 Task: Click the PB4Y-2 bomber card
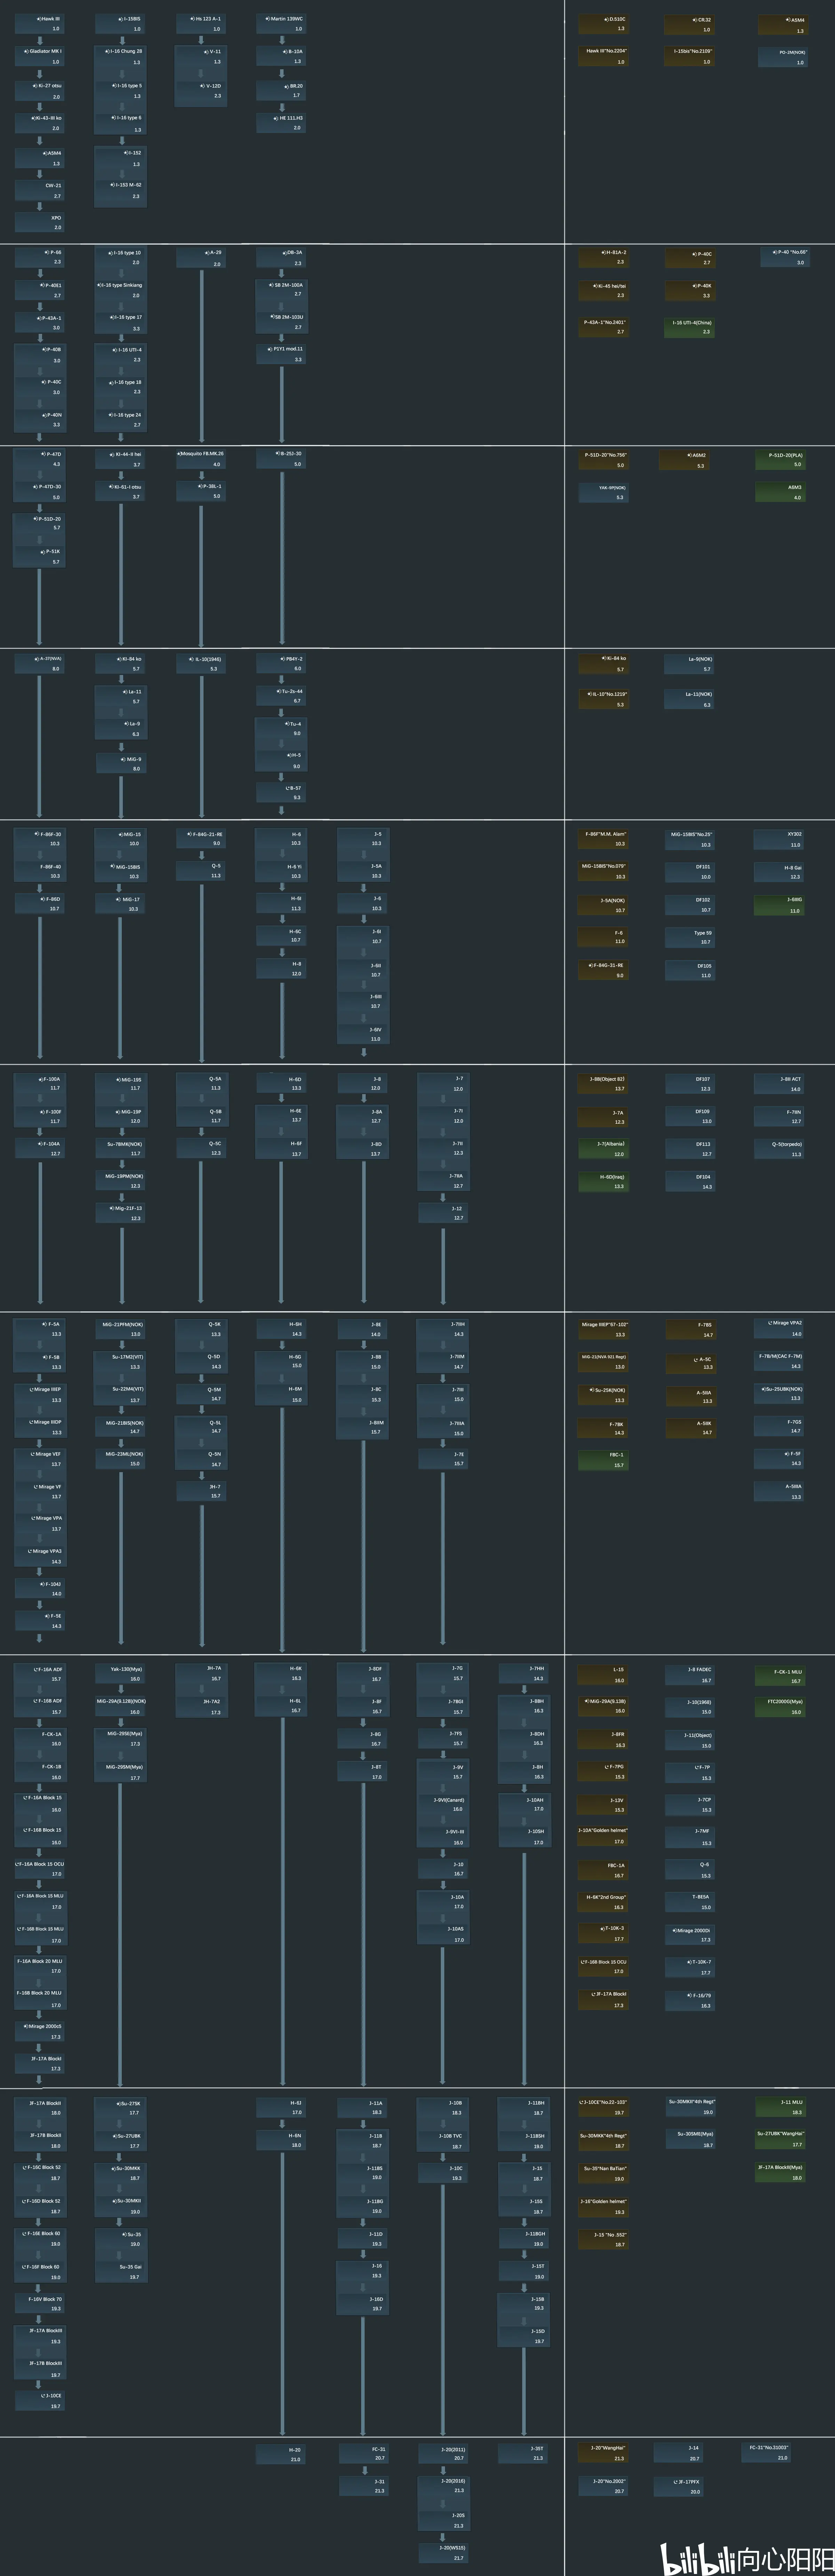click(x=281, y=663)
